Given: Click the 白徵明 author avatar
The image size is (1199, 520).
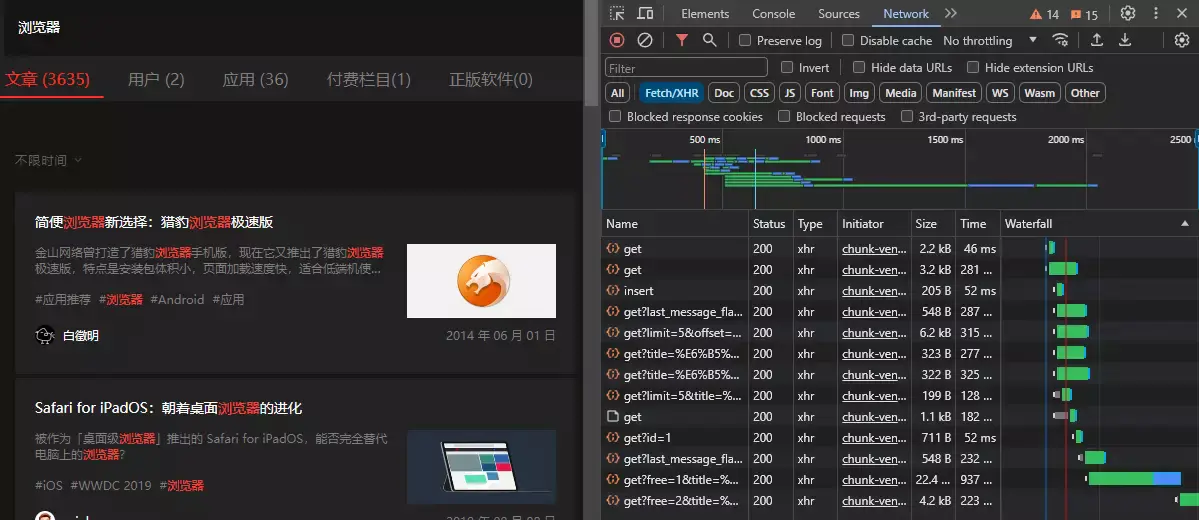Looking at the screenshot, I should pyautogui.click(x=45, y=336).
